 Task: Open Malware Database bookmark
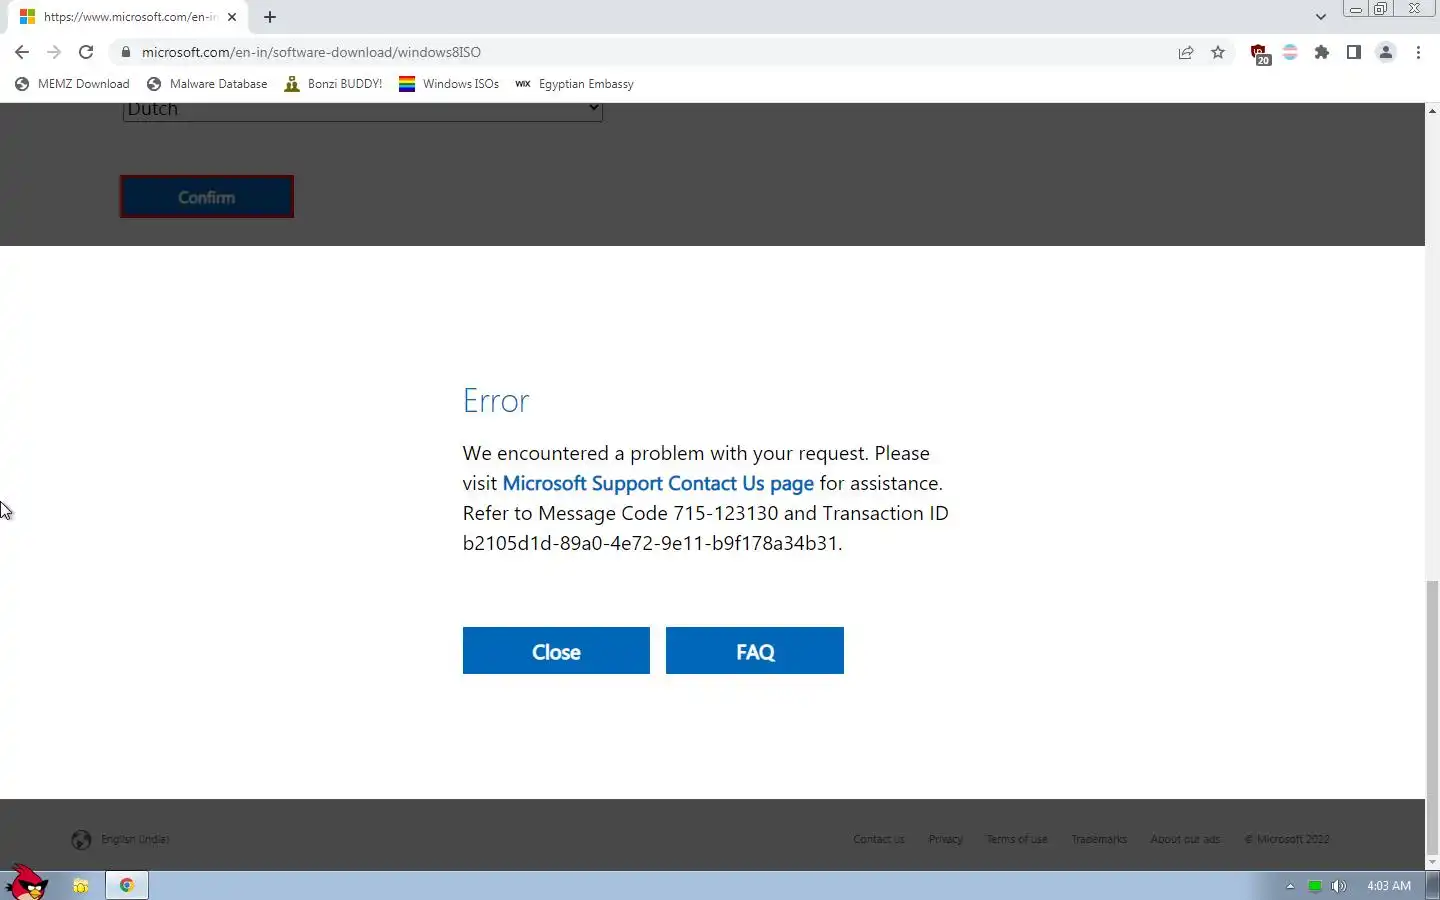pos(207,84)
